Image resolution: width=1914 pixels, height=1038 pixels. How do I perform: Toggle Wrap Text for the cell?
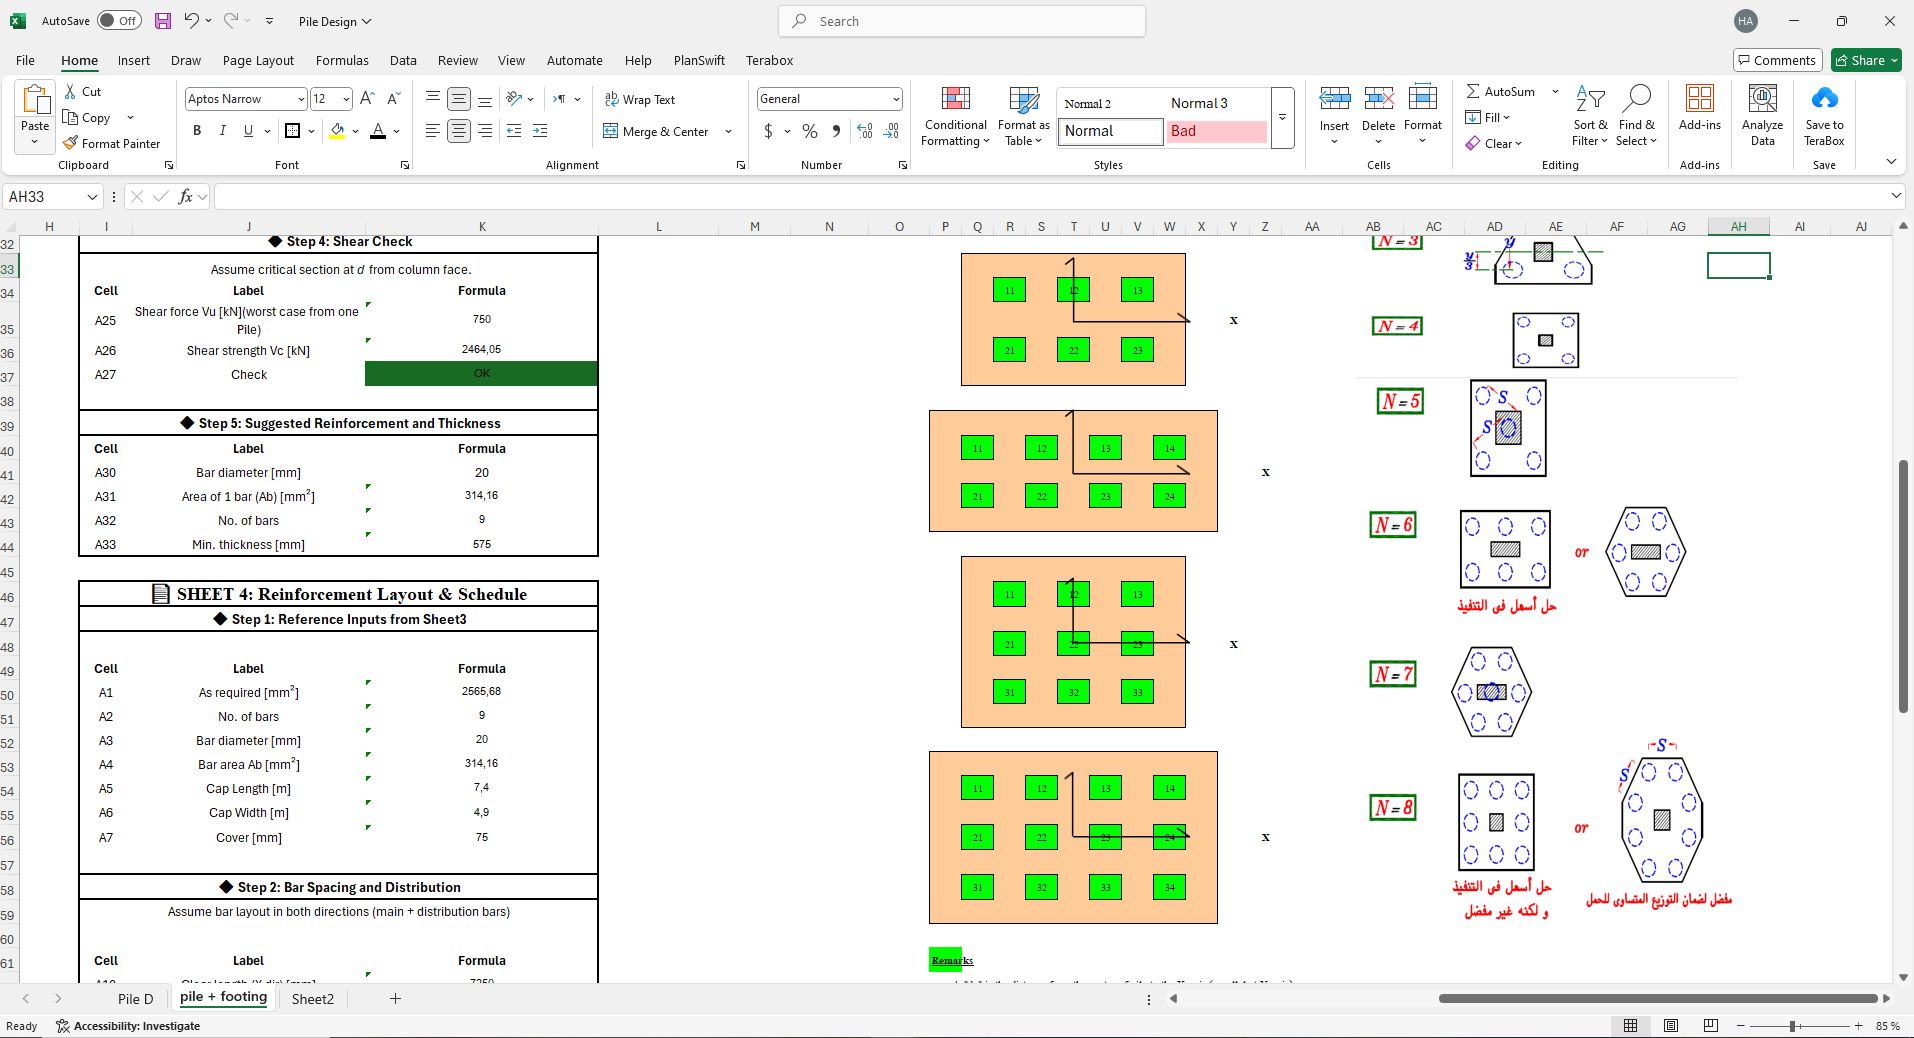coord(640,99)
